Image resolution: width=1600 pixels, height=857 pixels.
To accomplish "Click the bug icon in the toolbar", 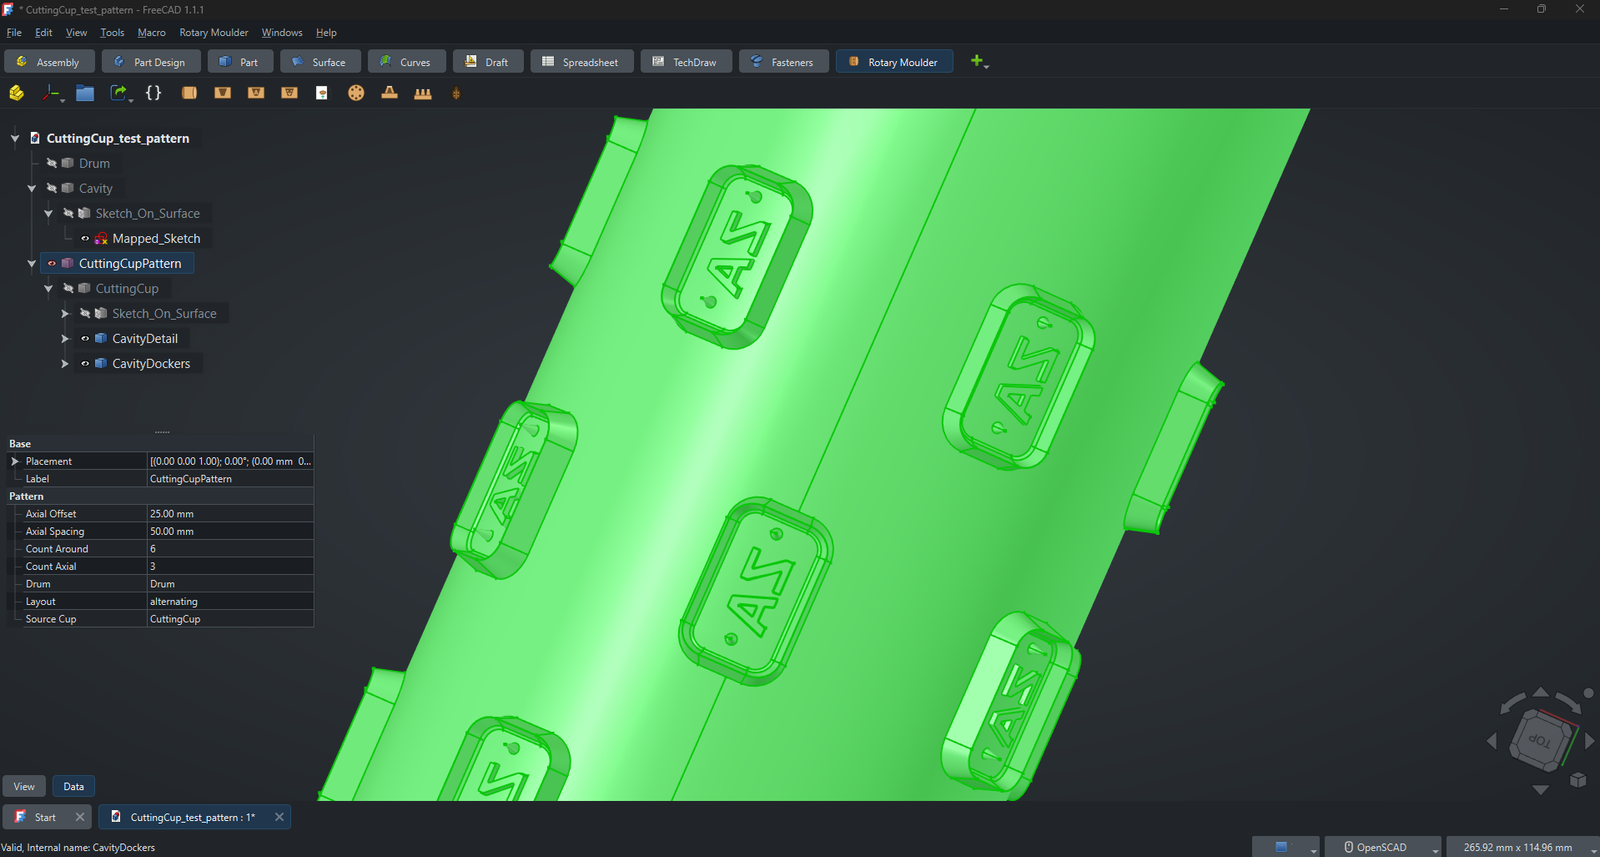I will 456,93.
